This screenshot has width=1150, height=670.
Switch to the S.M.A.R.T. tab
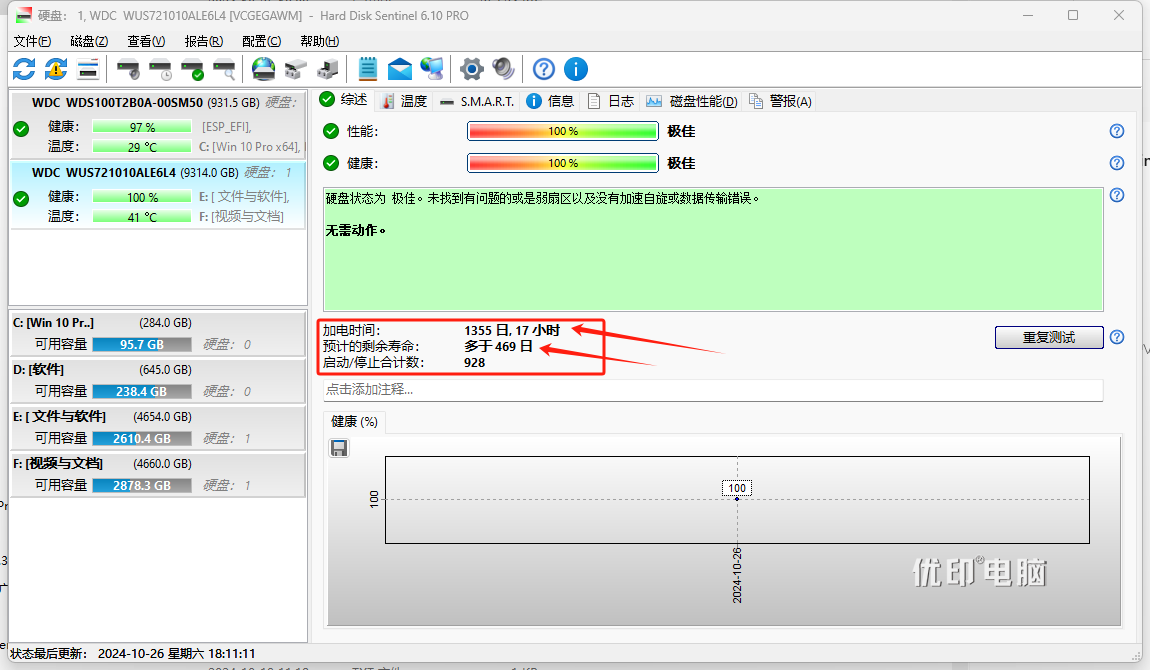point(477,101)
